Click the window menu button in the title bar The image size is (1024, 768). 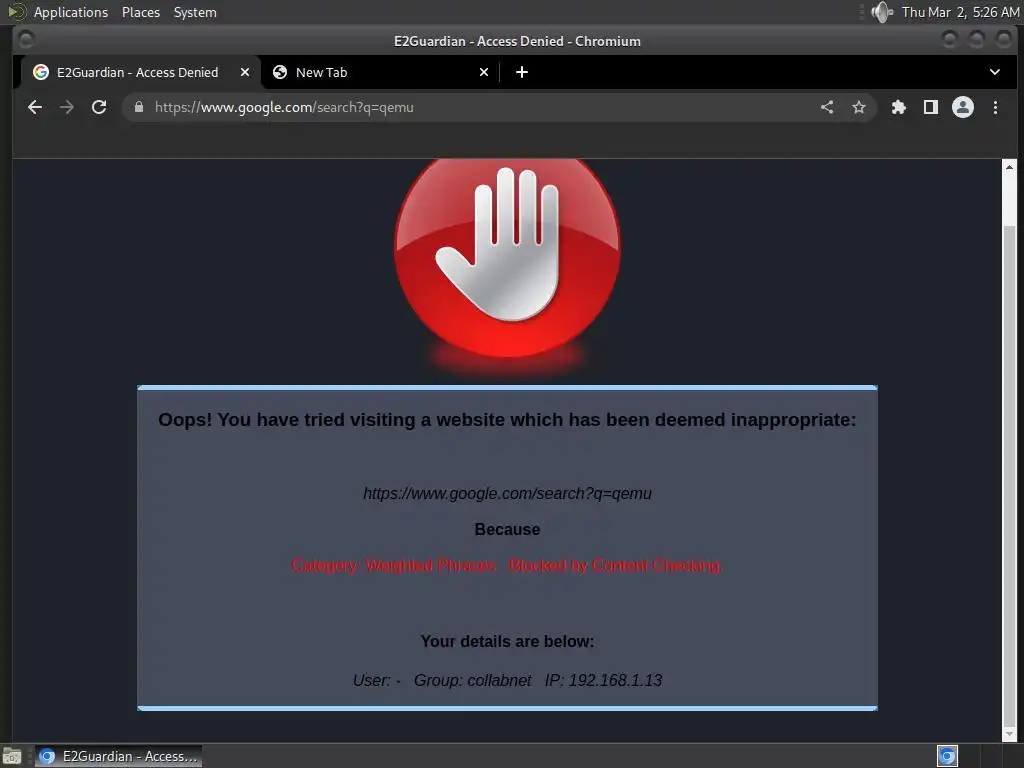tap(25, 40)
